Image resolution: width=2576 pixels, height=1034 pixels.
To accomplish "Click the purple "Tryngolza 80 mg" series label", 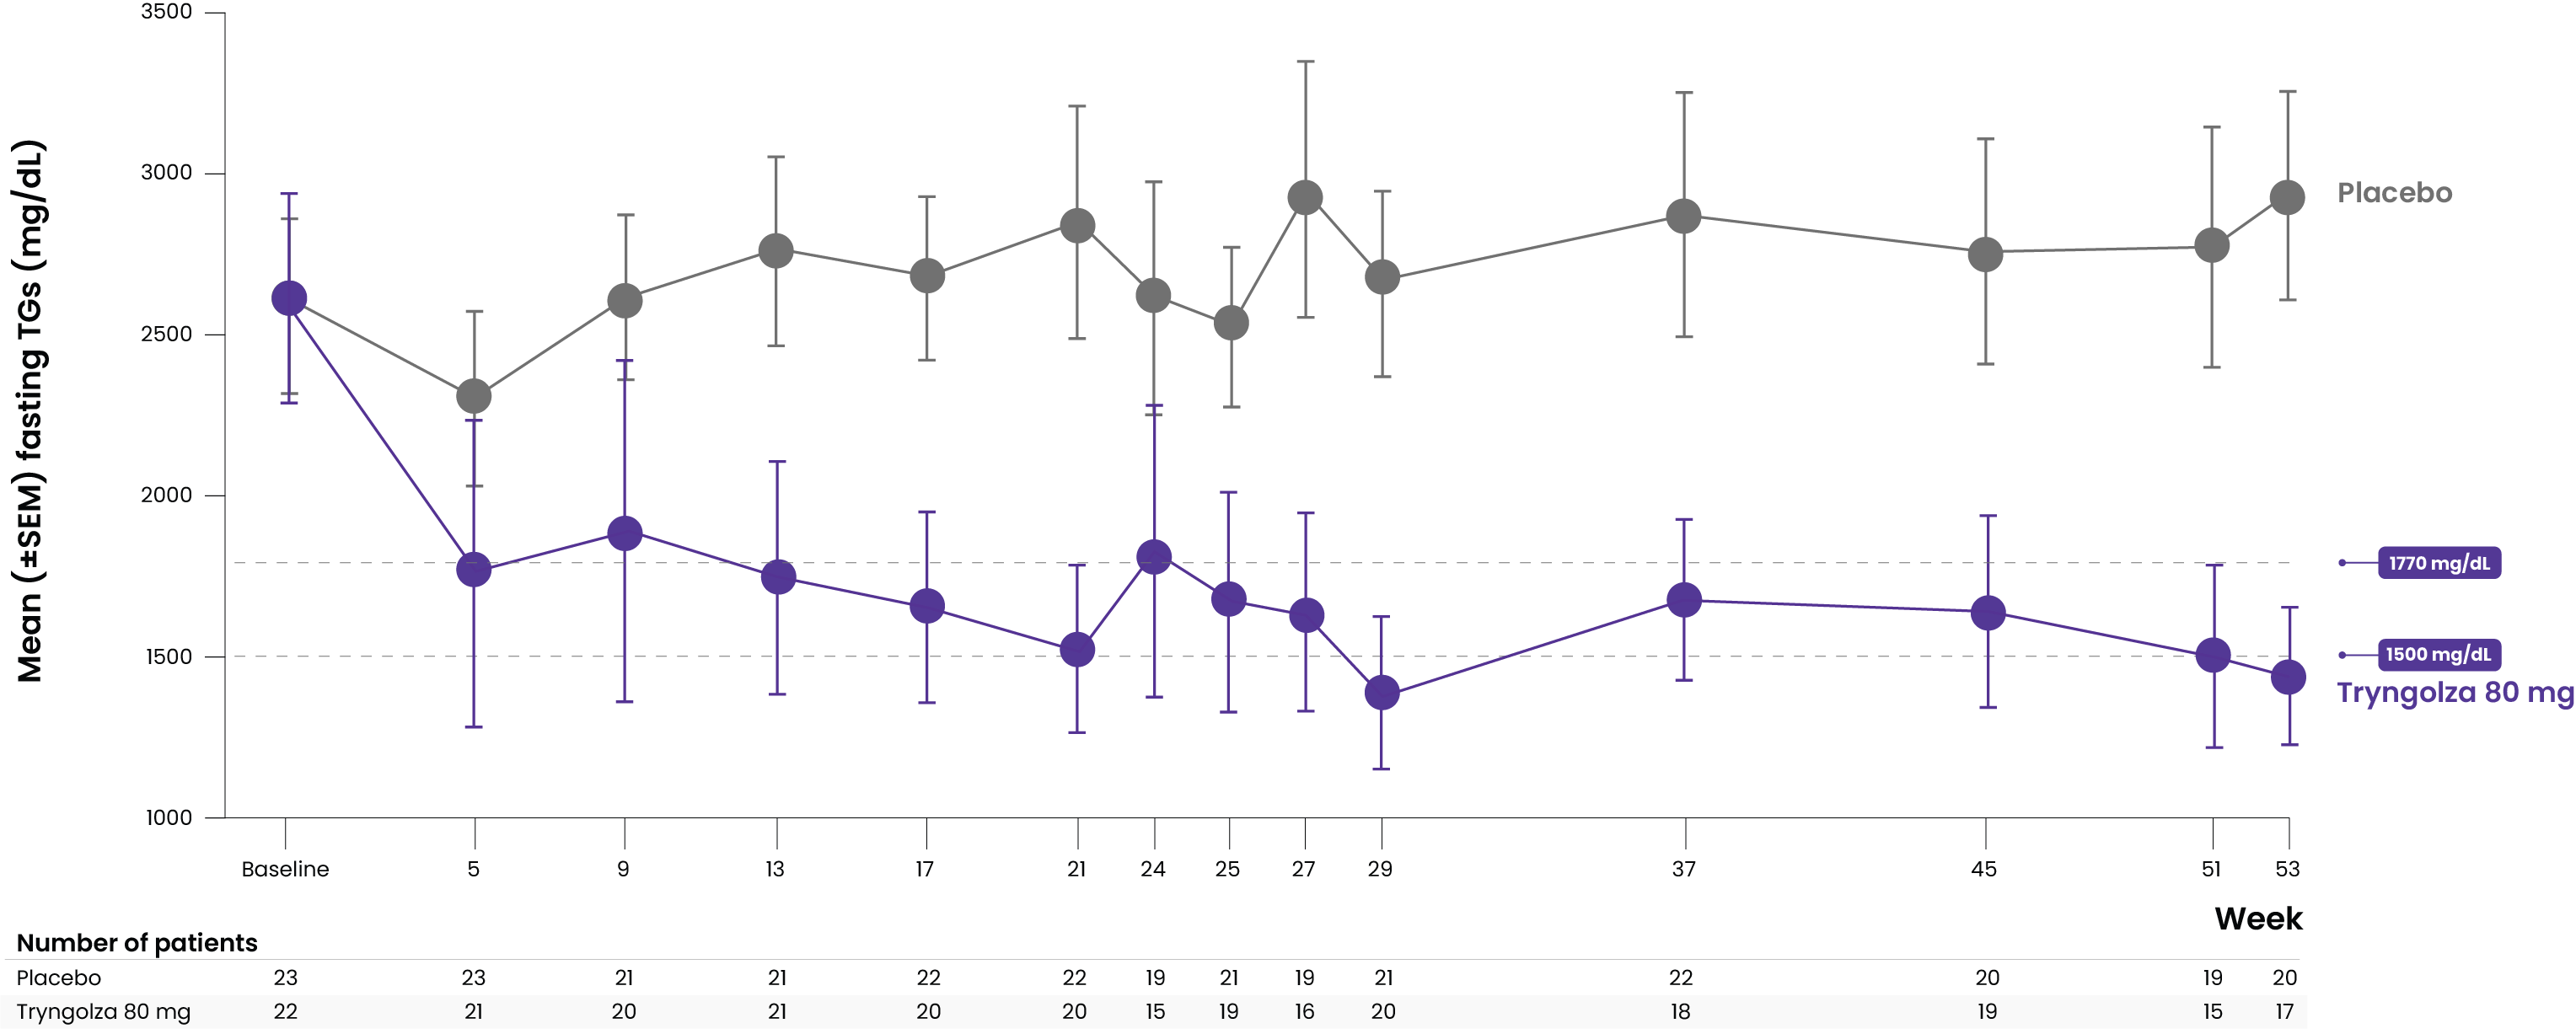I will pos(2456,693).
